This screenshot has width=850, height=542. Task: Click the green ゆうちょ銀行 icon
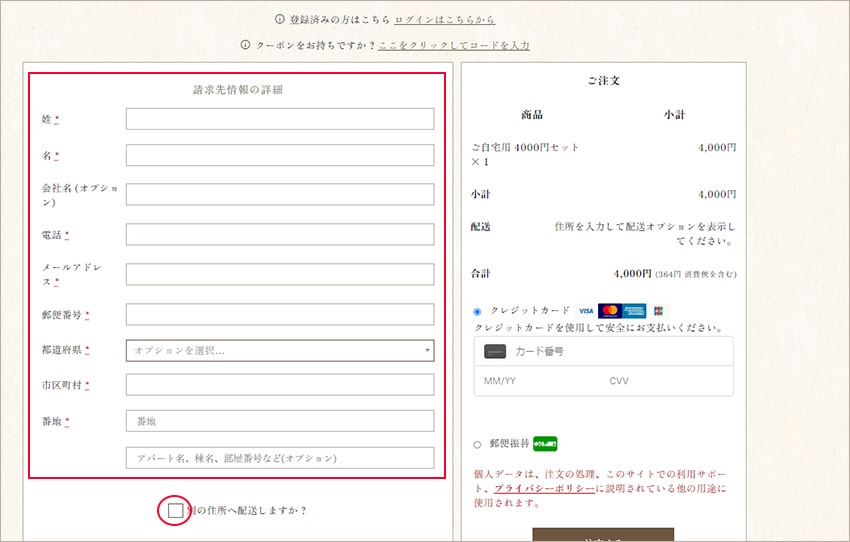(545, 444)
